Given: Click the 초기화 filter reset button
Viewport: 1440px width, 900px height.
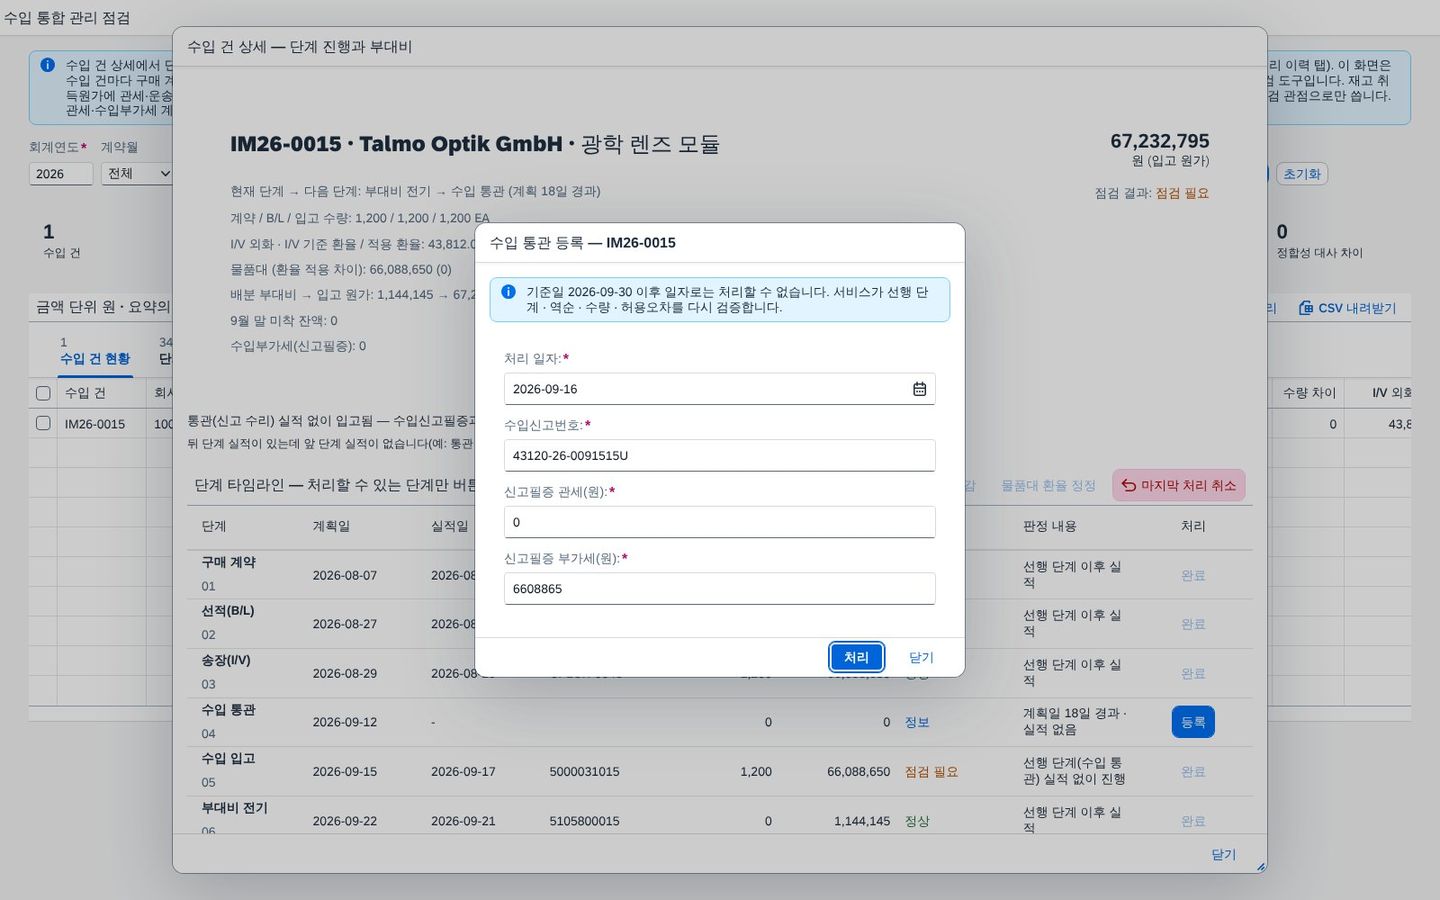Looking at the screenshot, I should coord(1302,174).
